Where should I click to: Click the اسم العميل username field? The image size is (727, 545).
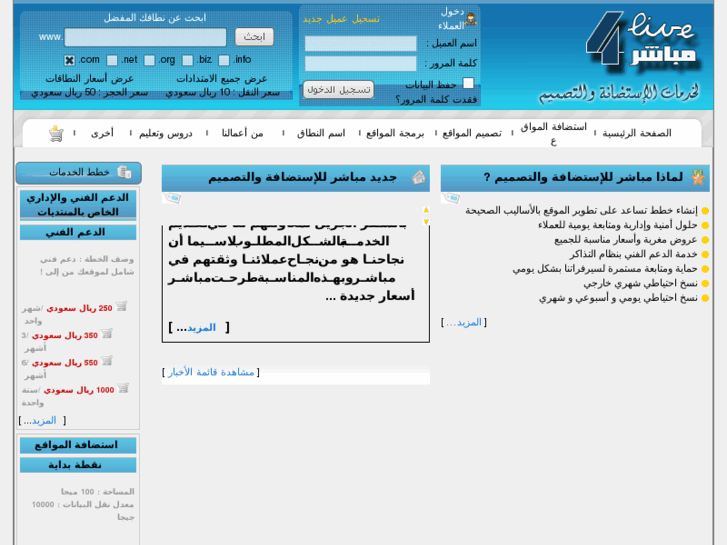coord(361,44)
